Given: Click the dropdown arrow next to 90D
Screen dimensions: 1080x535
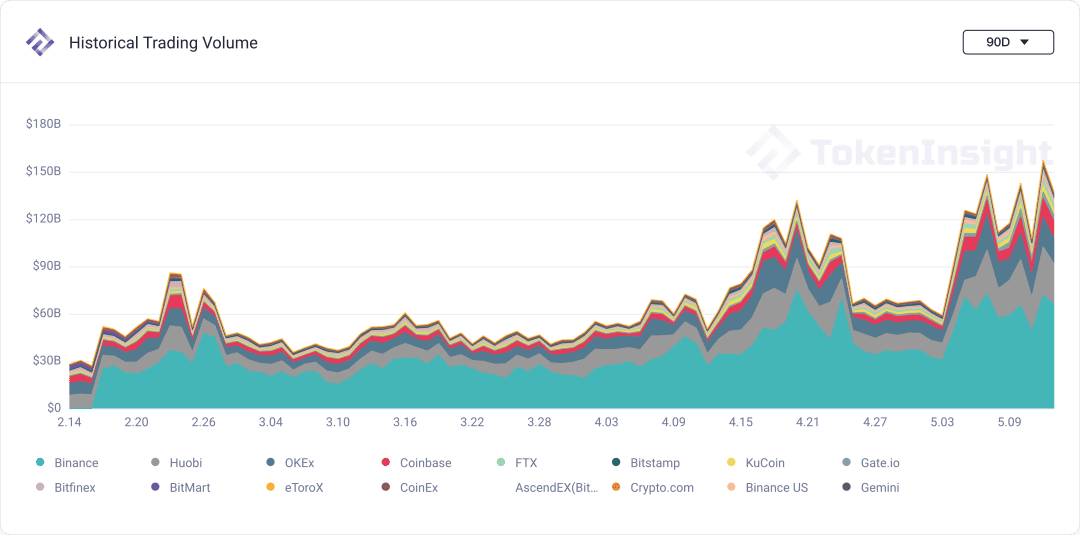Looking at the screenshot, I should tap(1024, 42).
